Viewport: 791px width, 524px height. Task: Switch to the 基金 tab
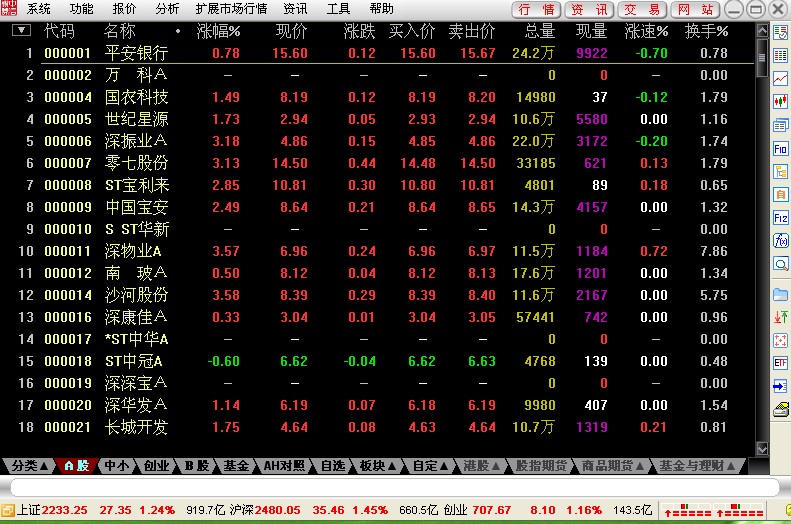click(x=237, y=466)
